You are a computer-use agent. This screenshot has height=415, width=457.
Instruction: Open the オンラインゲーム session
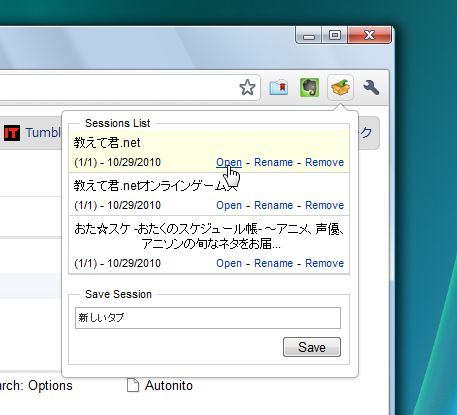tap(229, 205)
